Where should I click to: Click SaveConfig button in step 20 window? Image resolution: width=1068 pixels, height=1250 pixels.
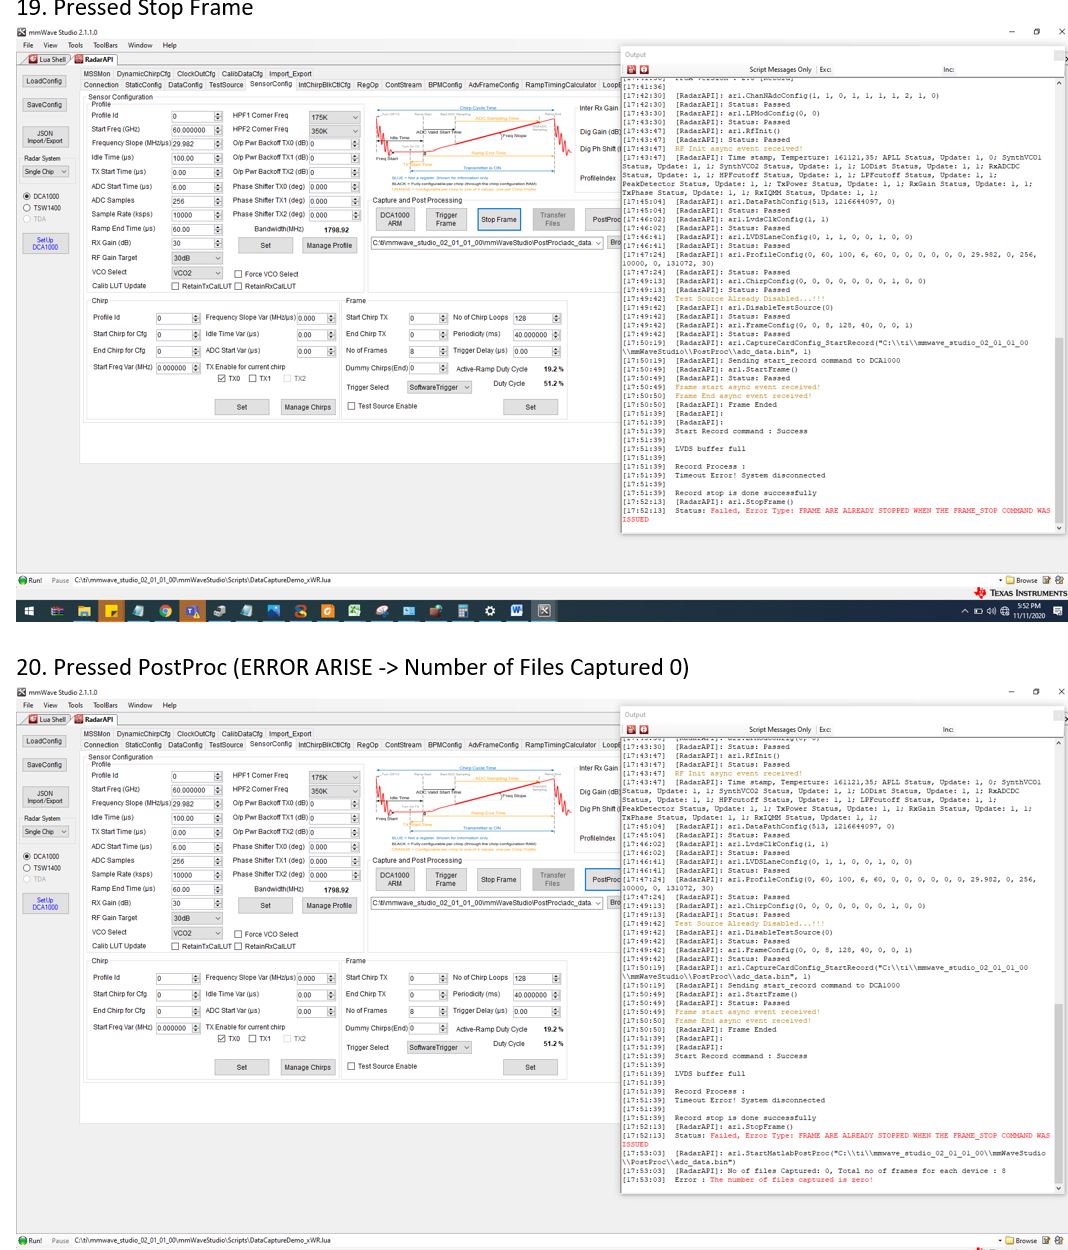[x=44, y=764]
